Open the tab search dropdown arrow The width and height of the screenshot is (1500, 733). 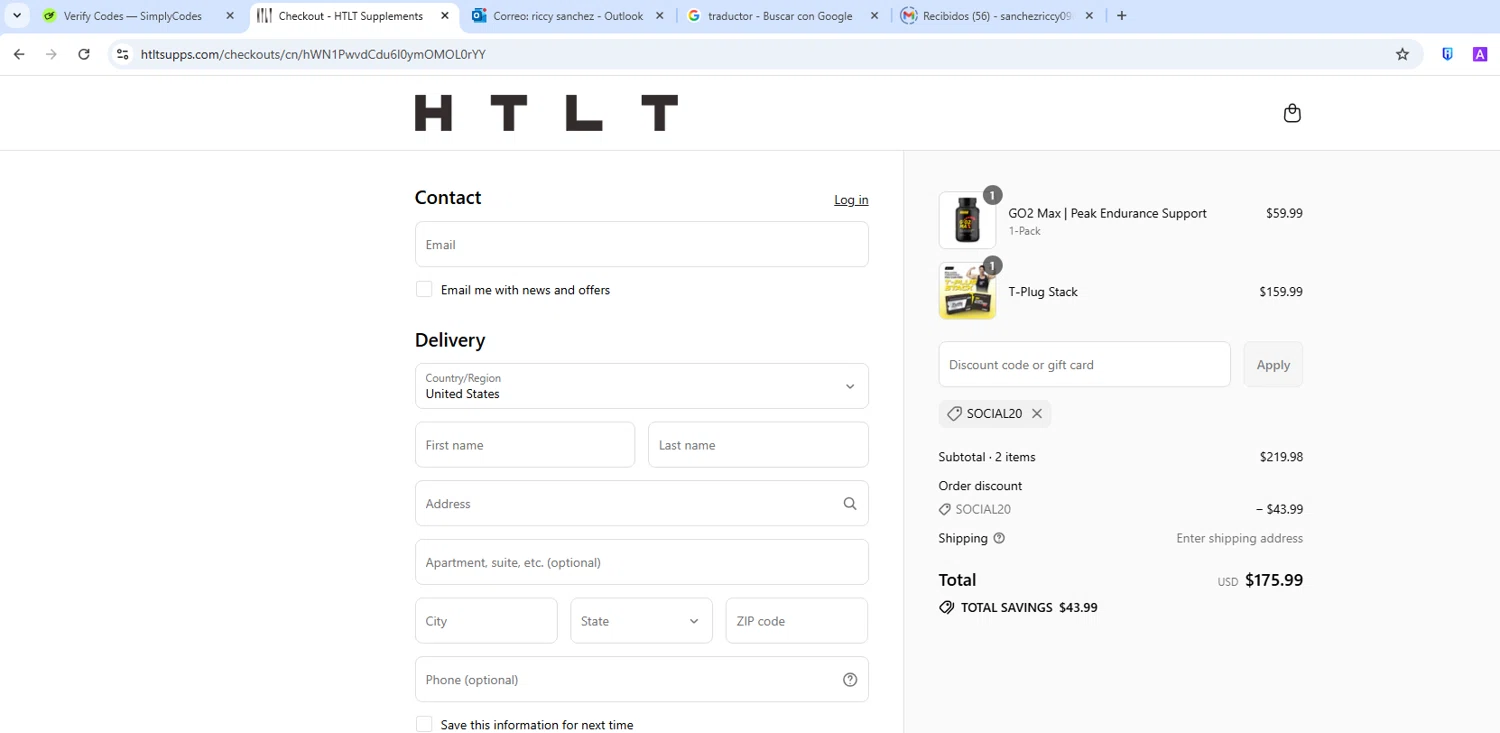[x=17, y=16]
